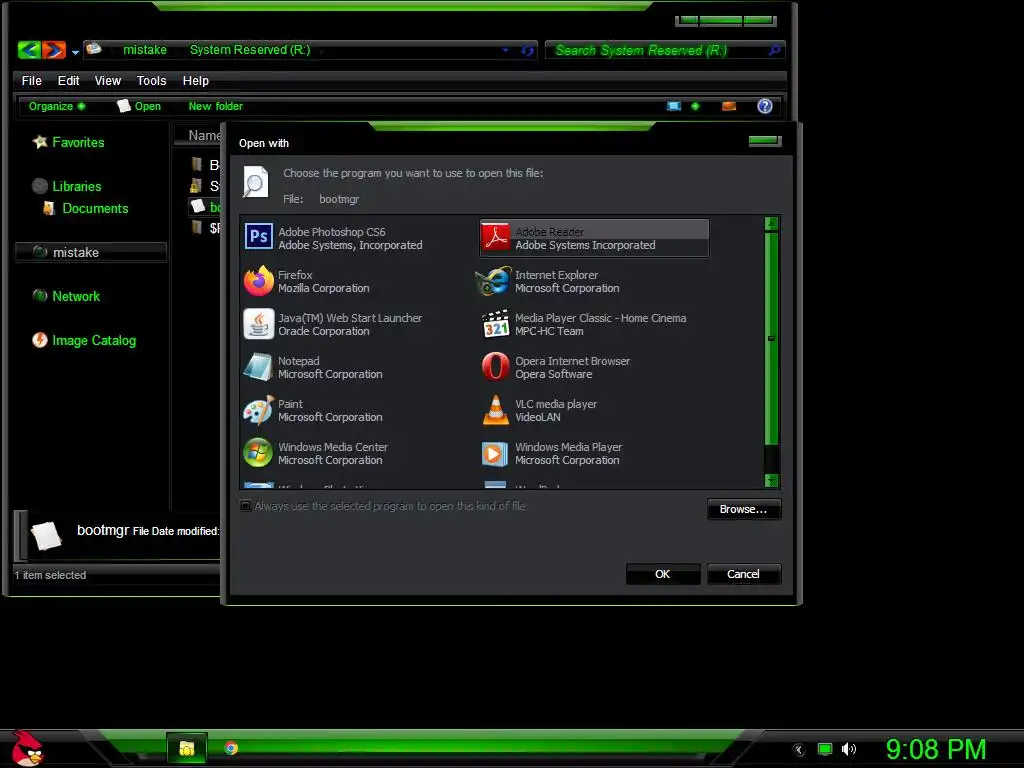Click search magnifier in Explorer search box

[774, 50]
